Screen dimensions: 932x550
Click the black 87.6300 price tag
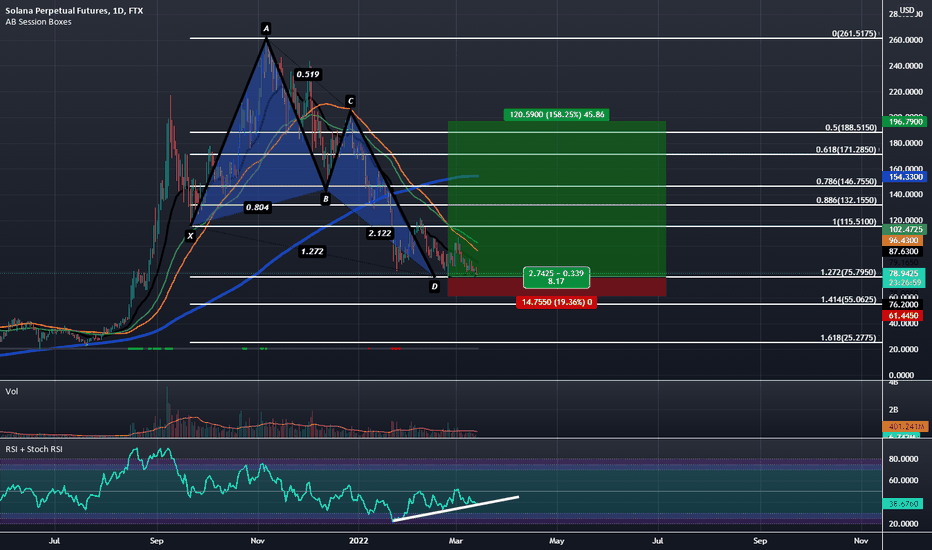[902, 252]
